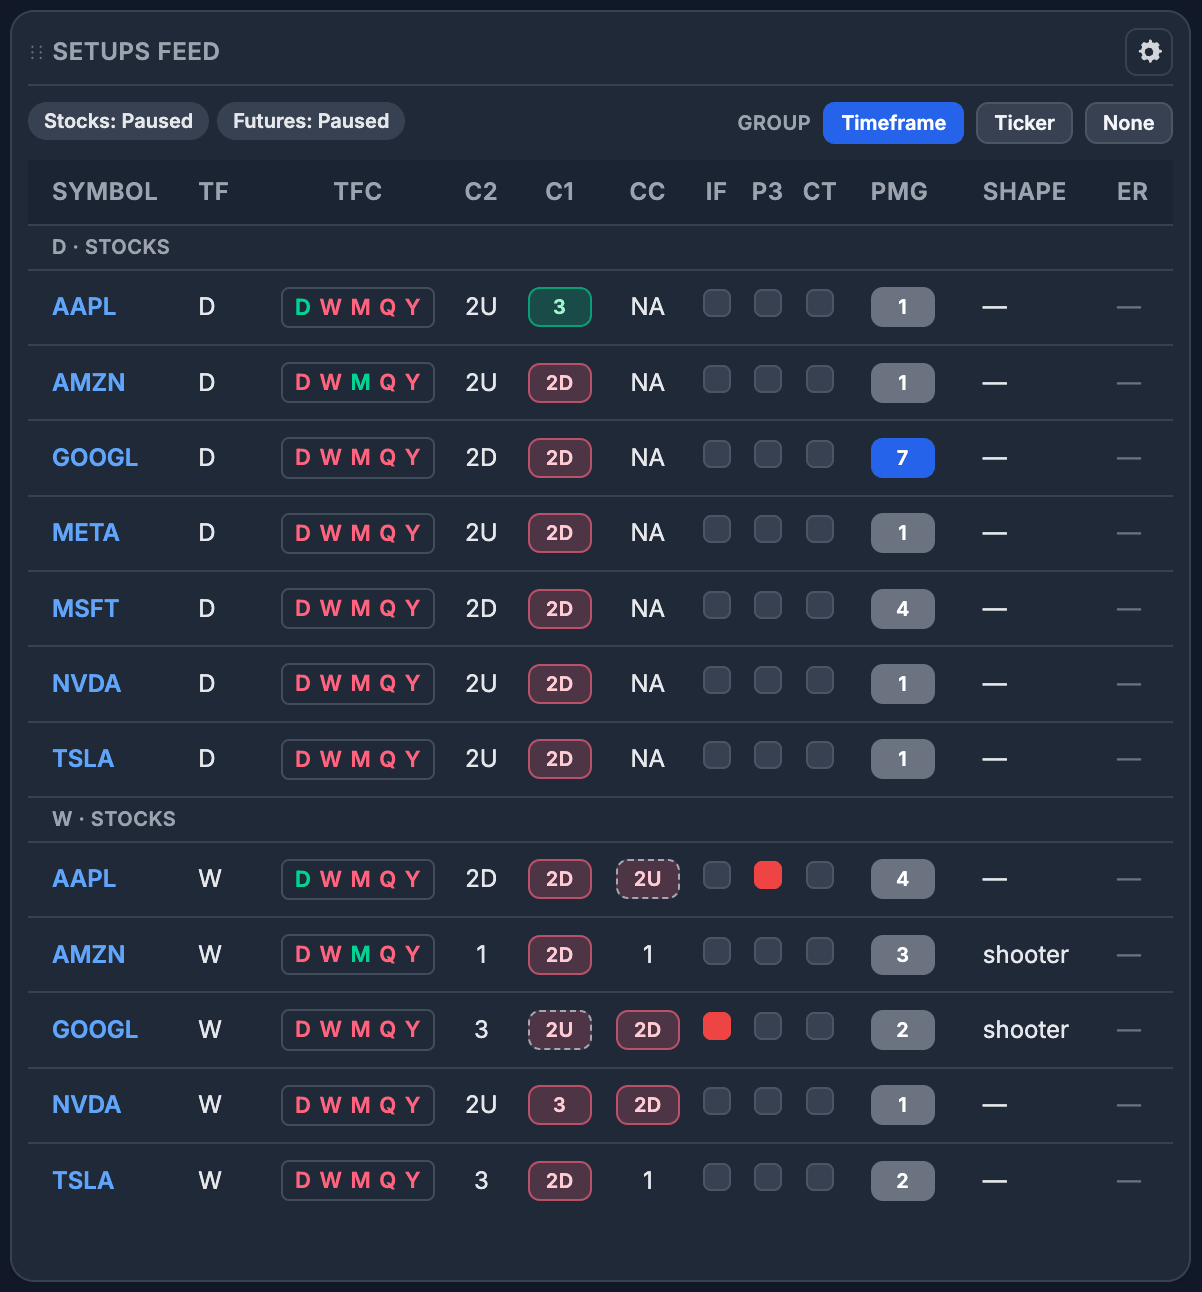Open the Setups Feed settings gear
The image size is (1202, 1292).
[1148, 51]
